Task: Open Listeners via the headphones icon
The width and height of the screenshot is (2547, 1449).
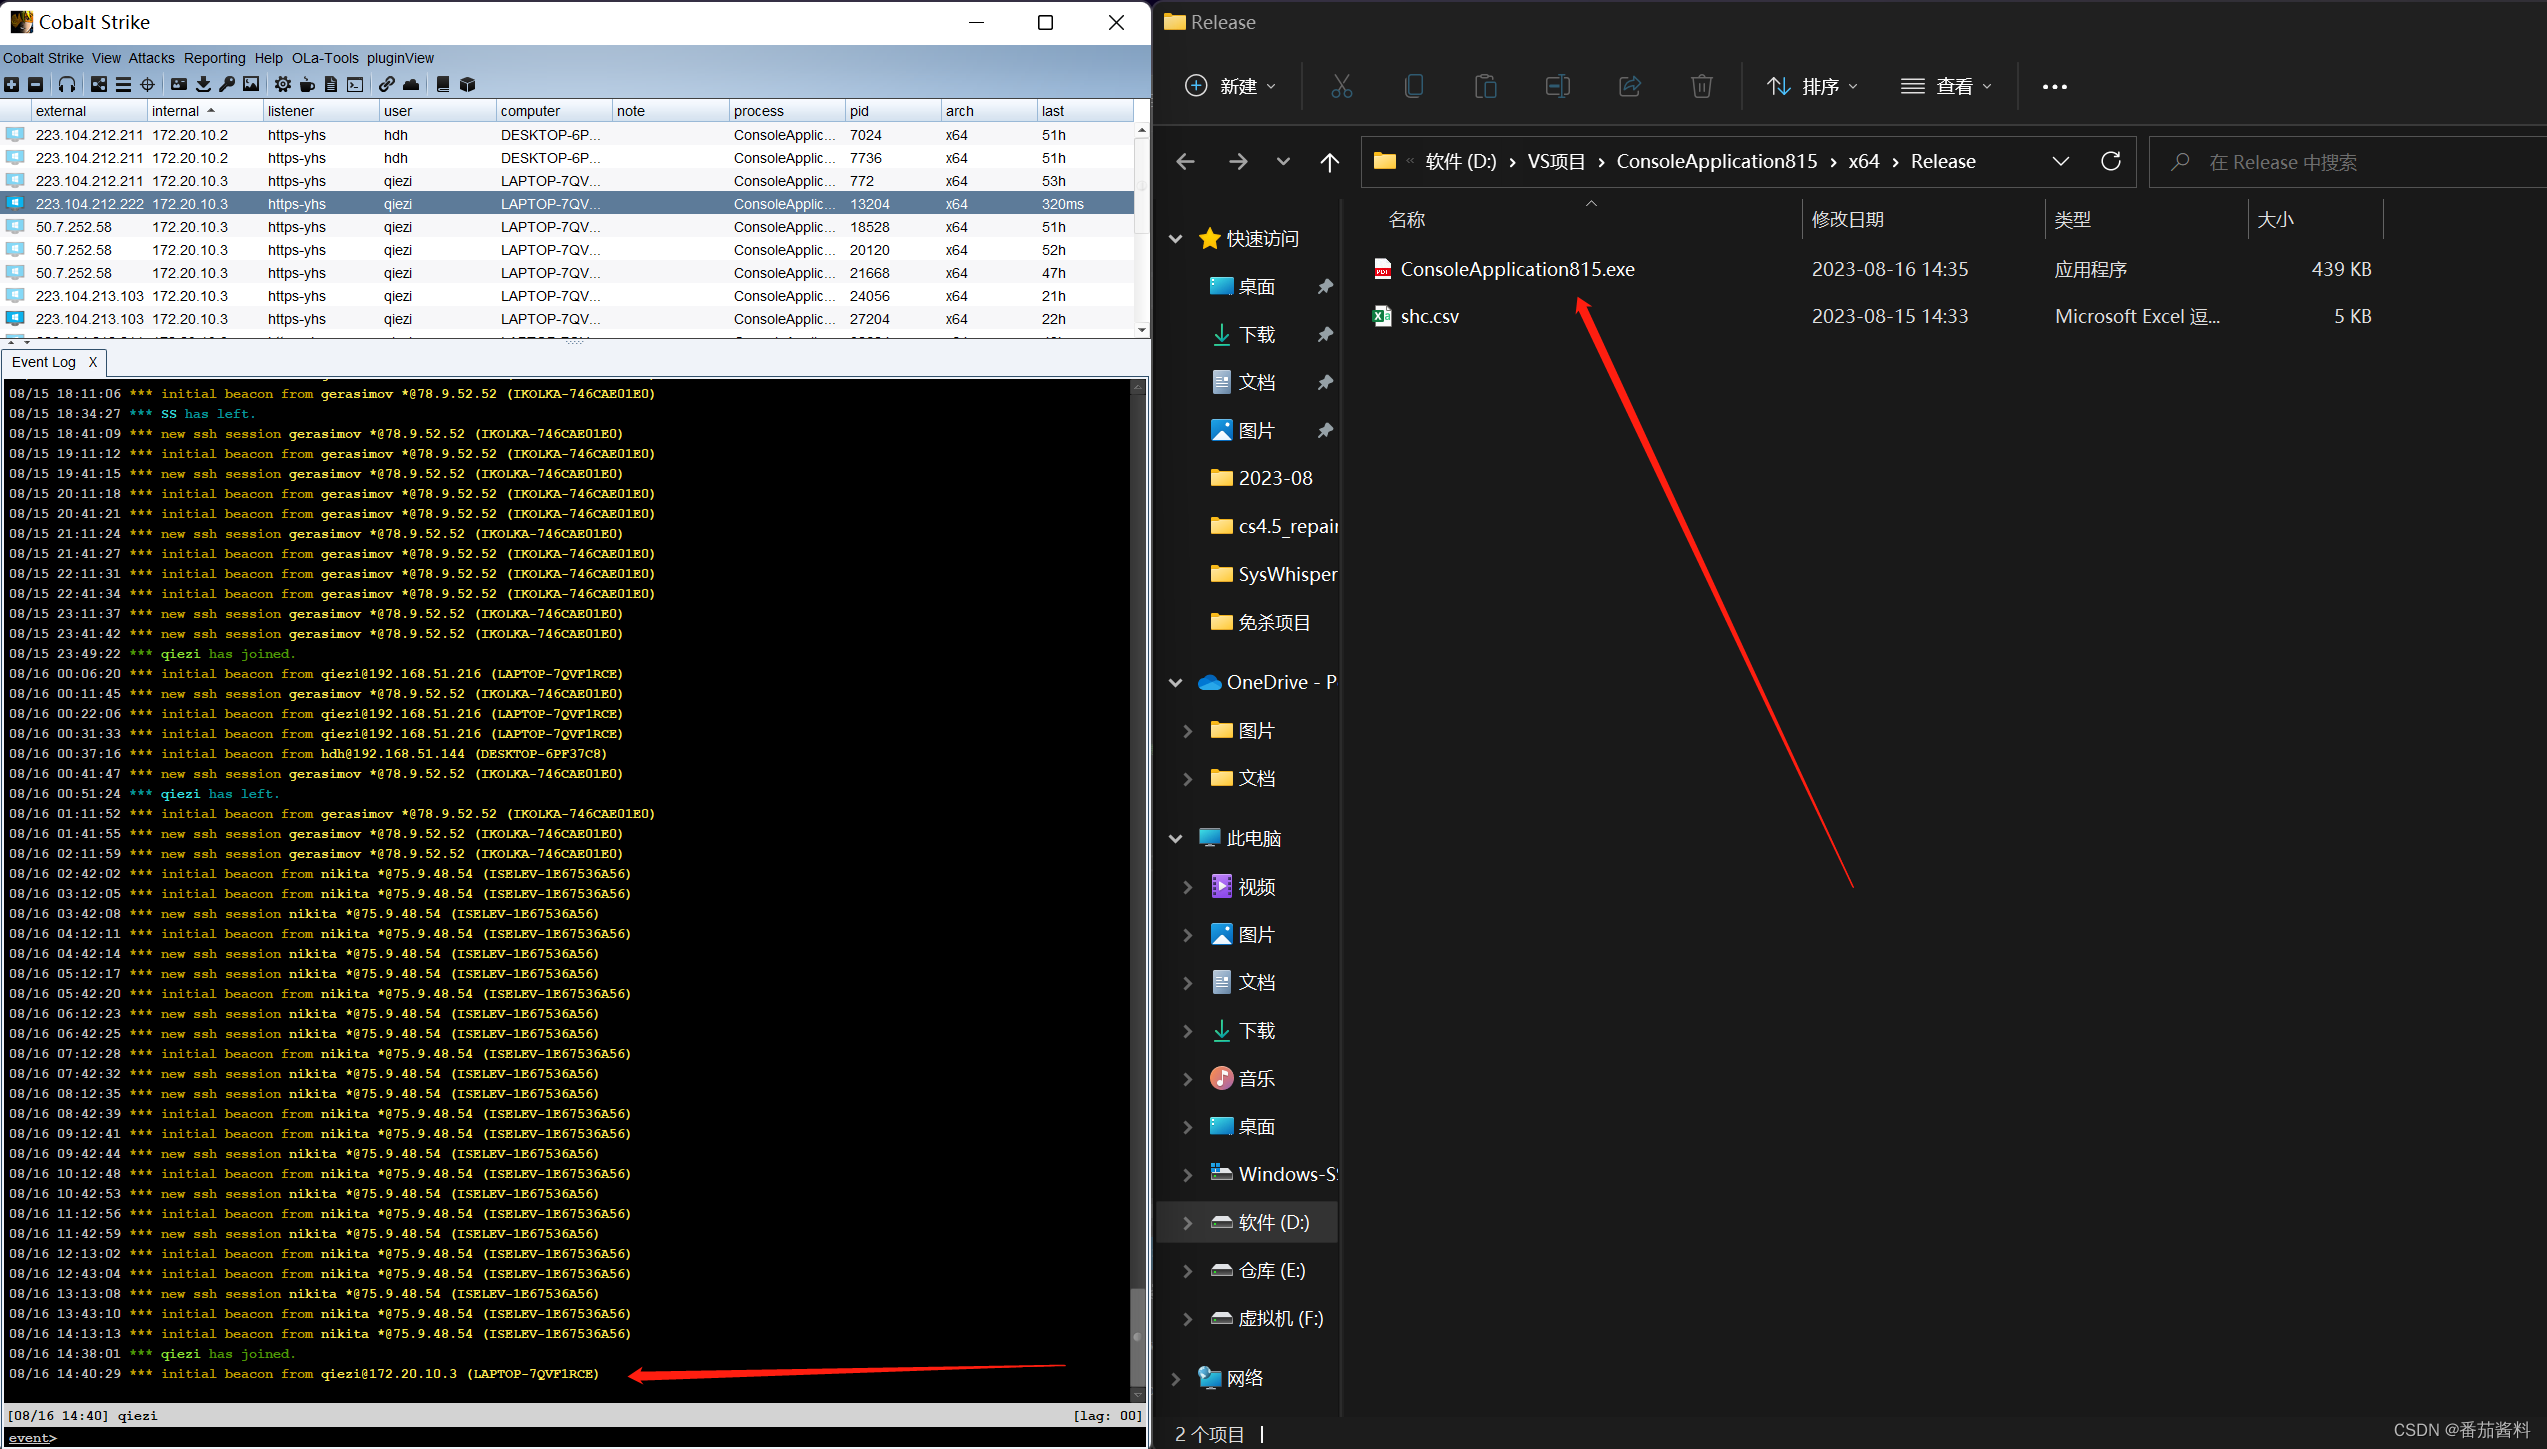Action: 67,85
